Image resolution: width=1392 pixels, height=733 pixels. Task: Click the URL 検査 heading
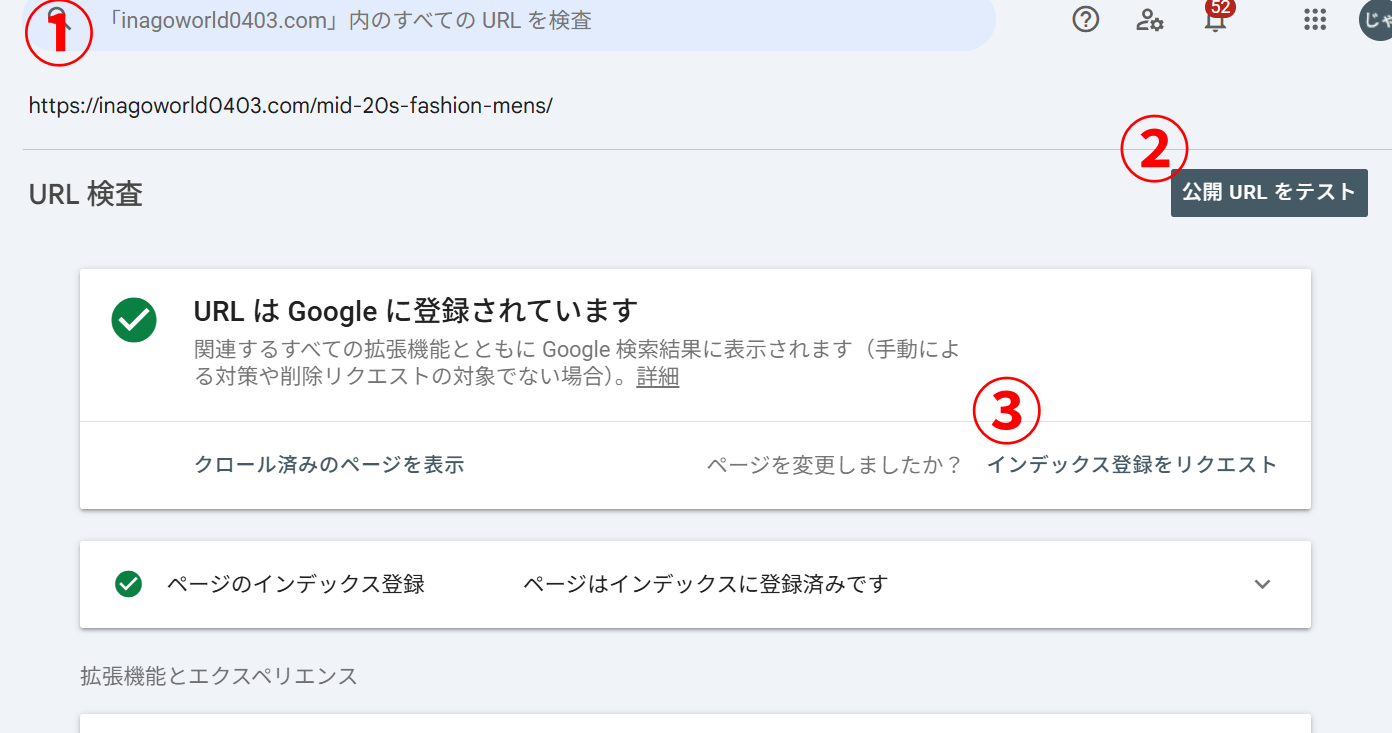[x=86, y=194]
